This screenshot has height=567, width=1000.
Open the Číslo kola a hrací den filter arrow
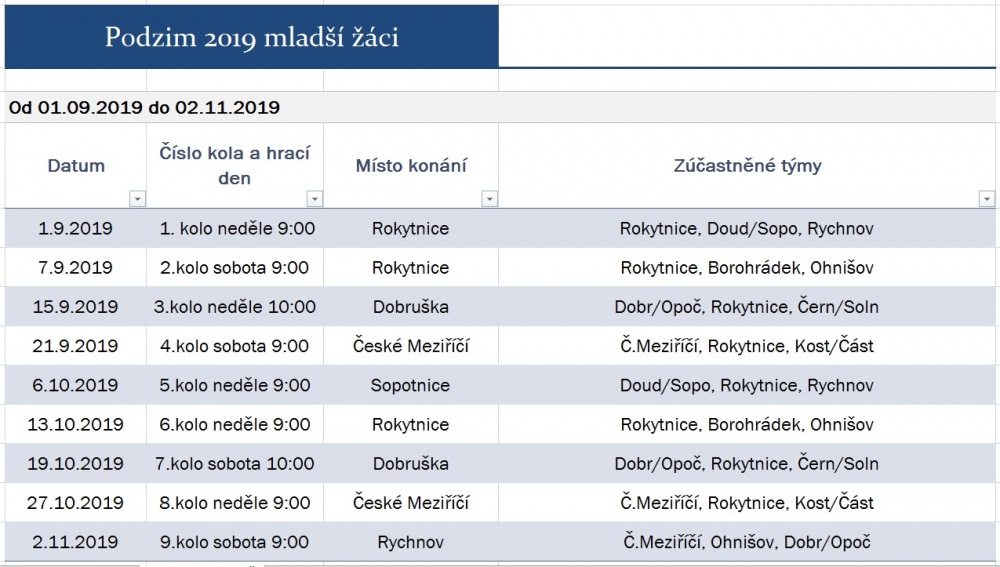pyautogui.click(x=314, y=199)
